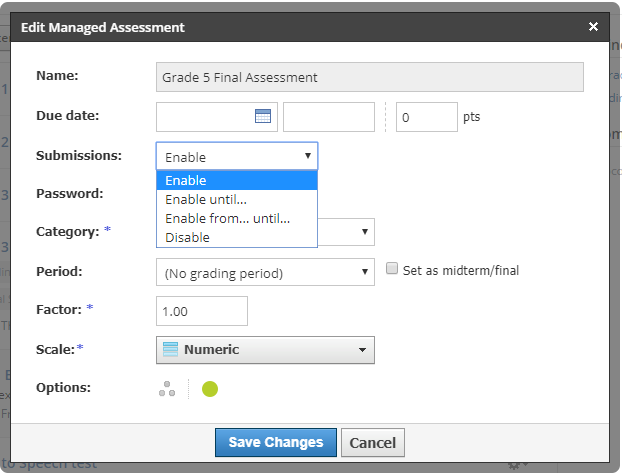
Task: Open the due date calendar picker icon
Action: [263, 116]
